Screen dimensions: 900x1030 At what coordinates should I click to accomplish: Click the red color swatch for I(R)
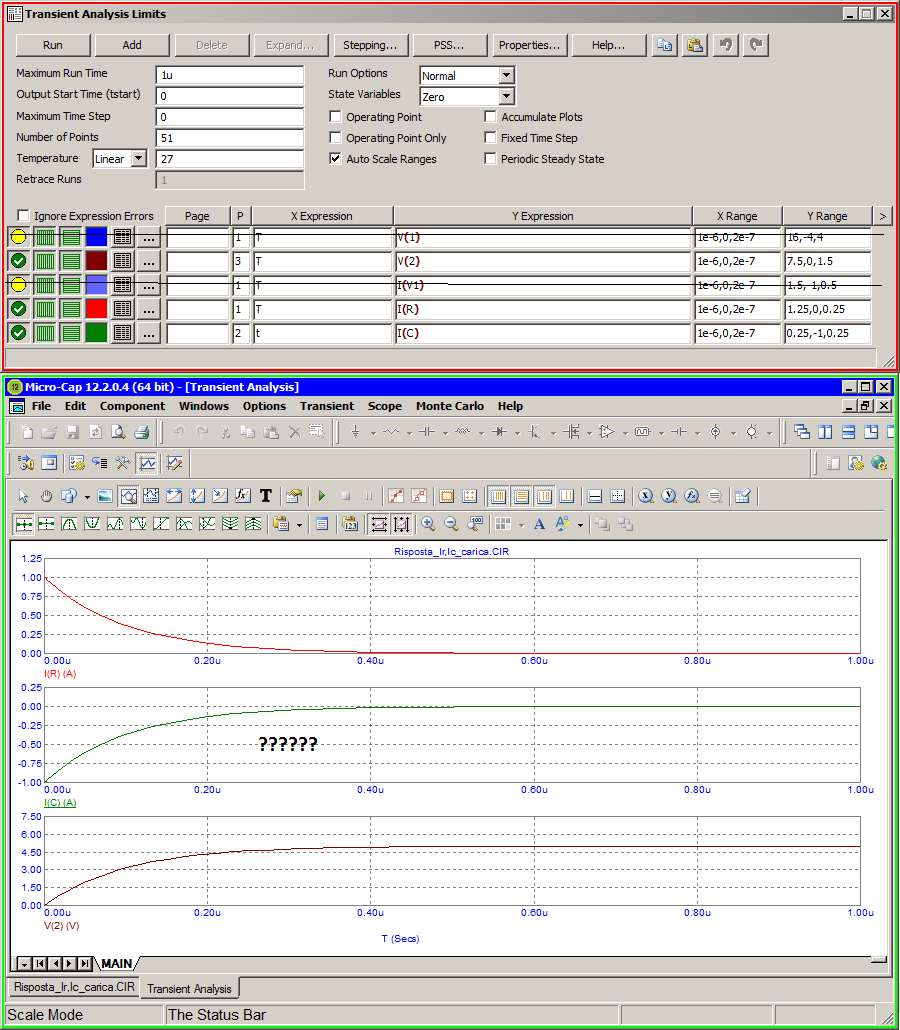click(96, 309)
